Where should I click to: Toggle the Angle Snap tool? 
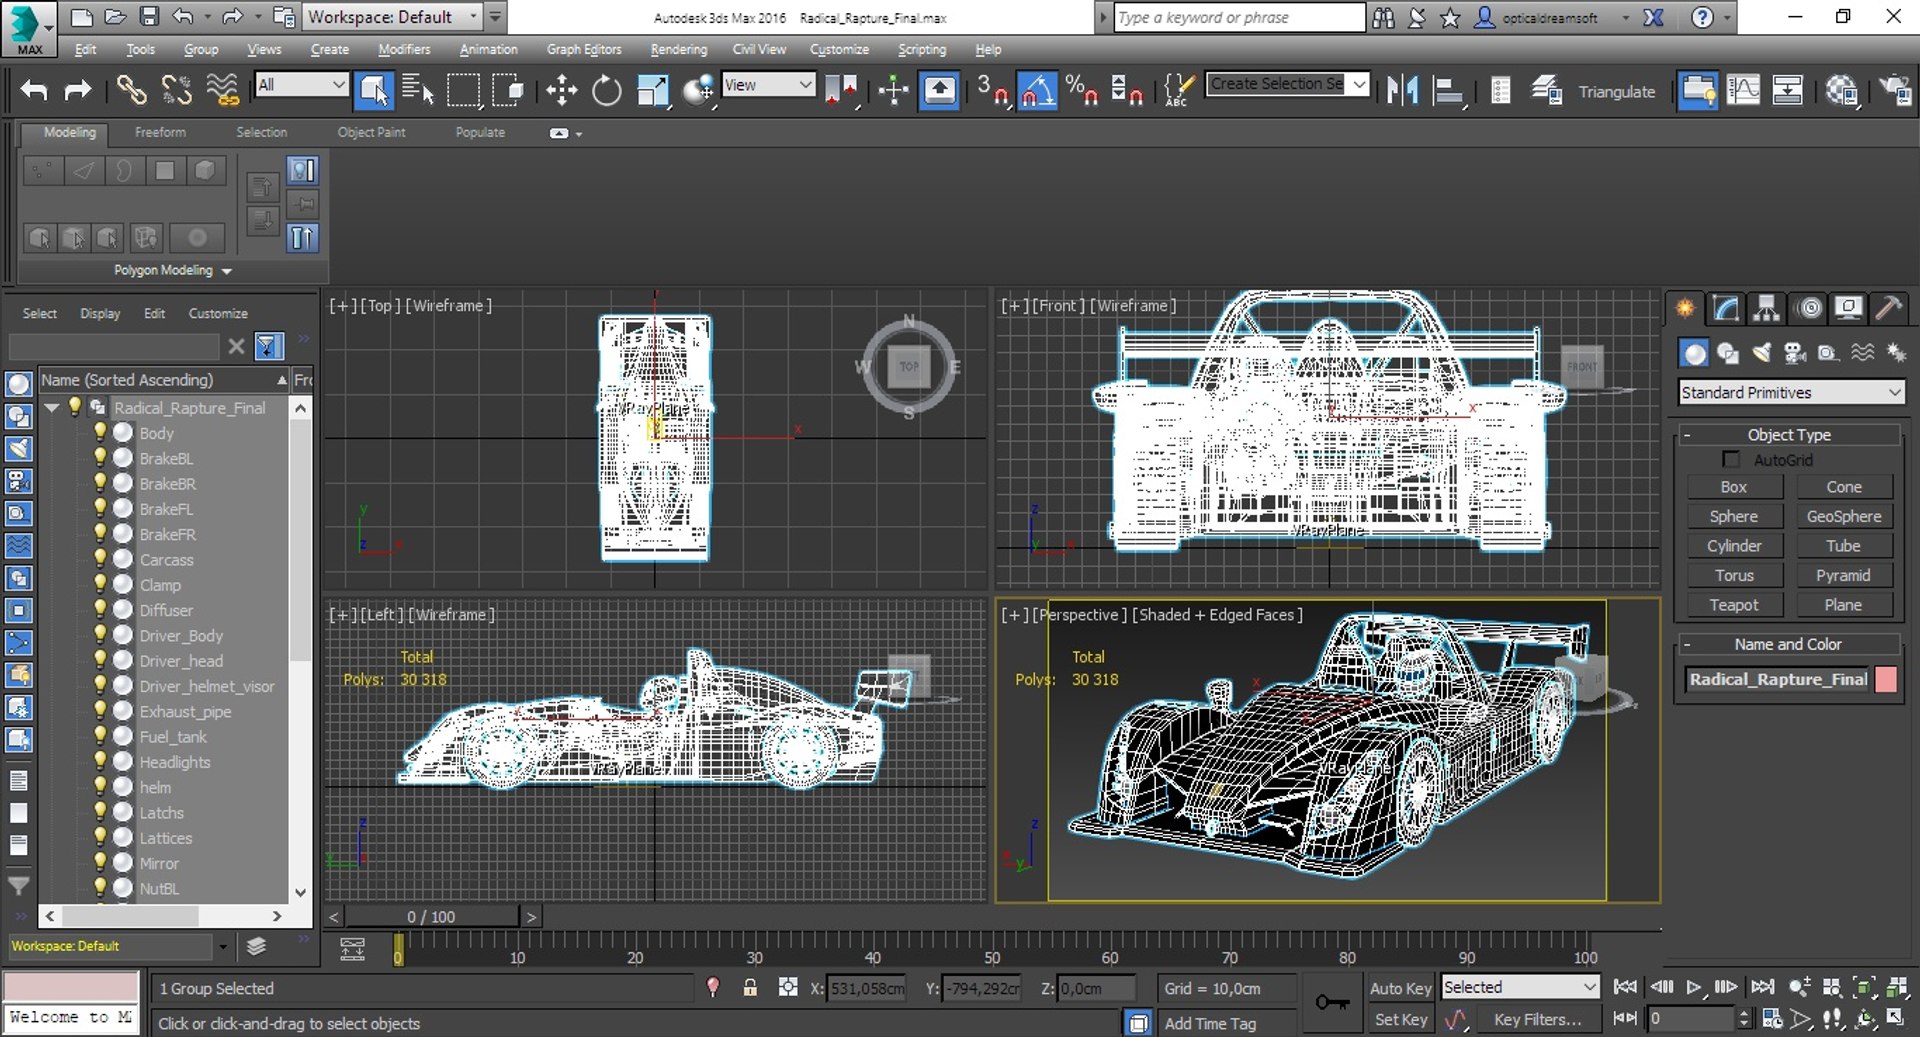point(1037,91)
